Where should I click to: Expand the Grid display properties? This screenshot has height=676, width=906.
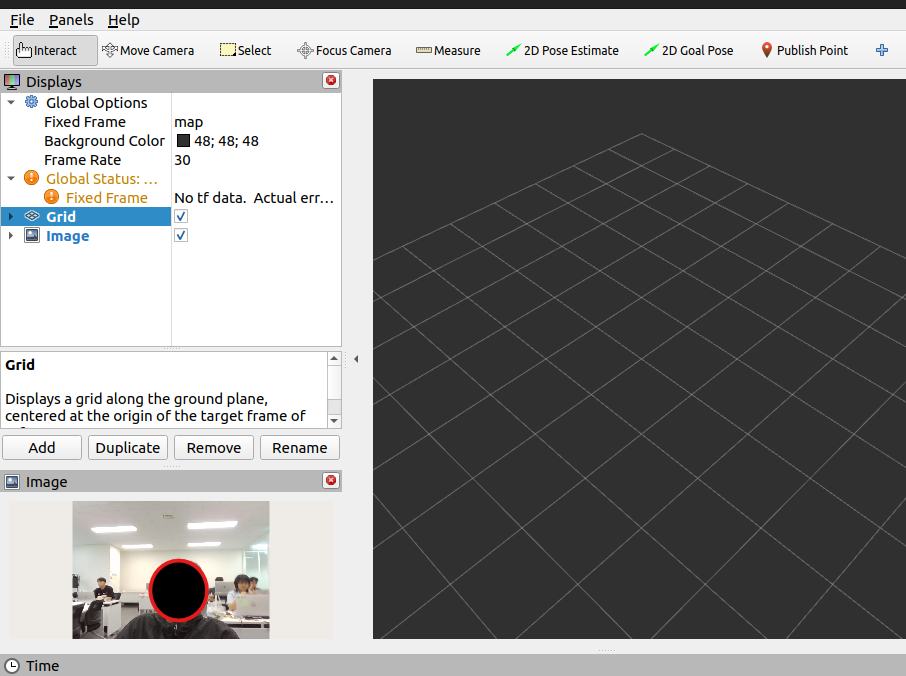11,217
